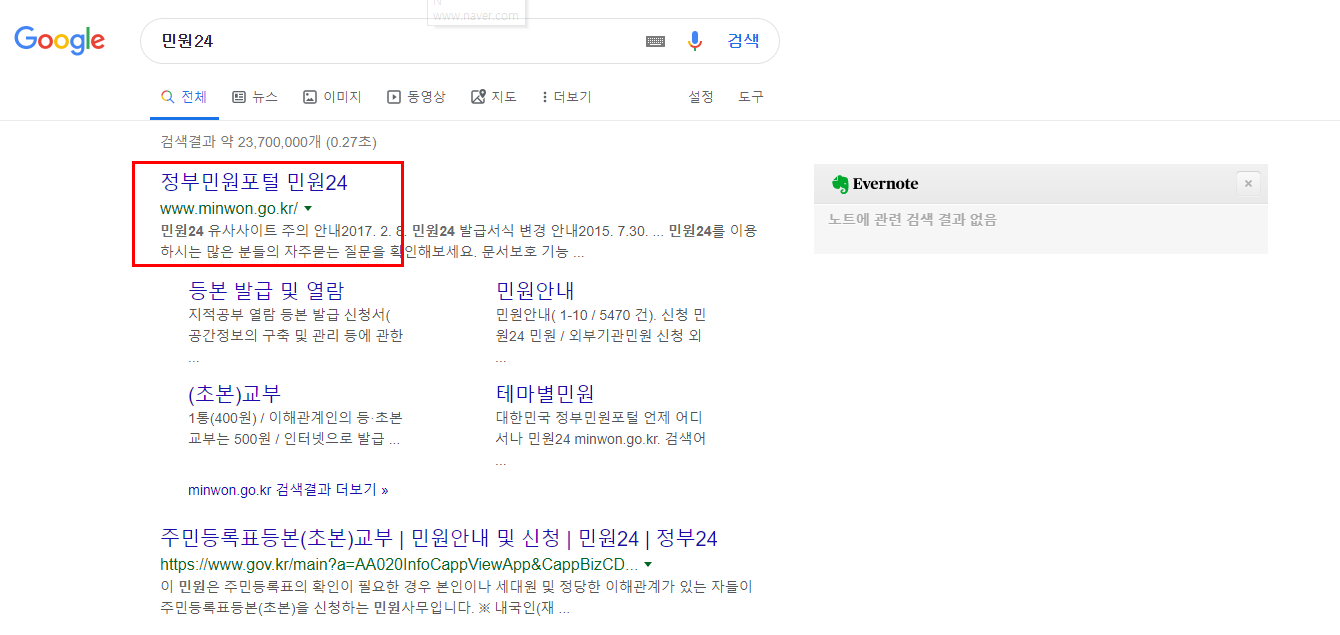
Task: Click the 검색 search button
Action: coord(743,41)
